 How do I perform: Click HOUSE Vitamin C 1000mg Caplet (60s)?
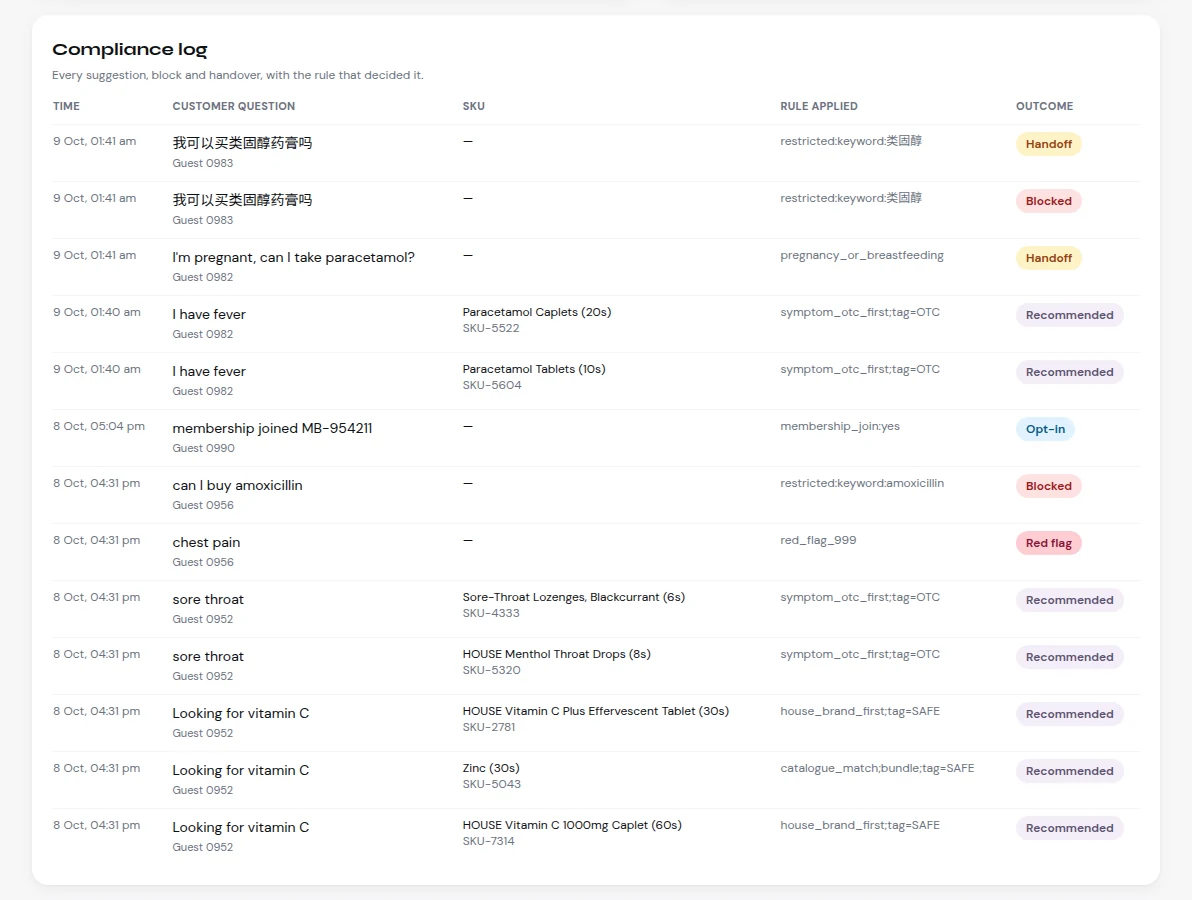(x=572, y=826)
